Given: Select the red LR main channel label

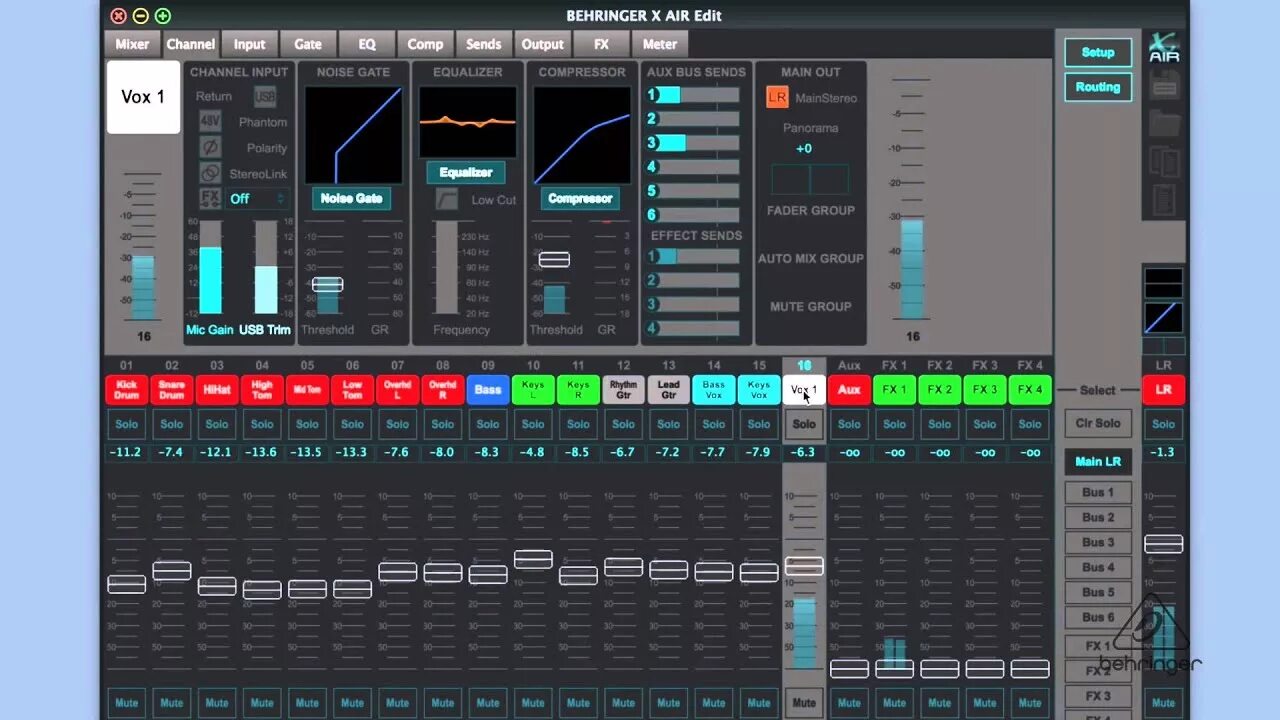Looking at the screenshot, I should [1163, 389].
